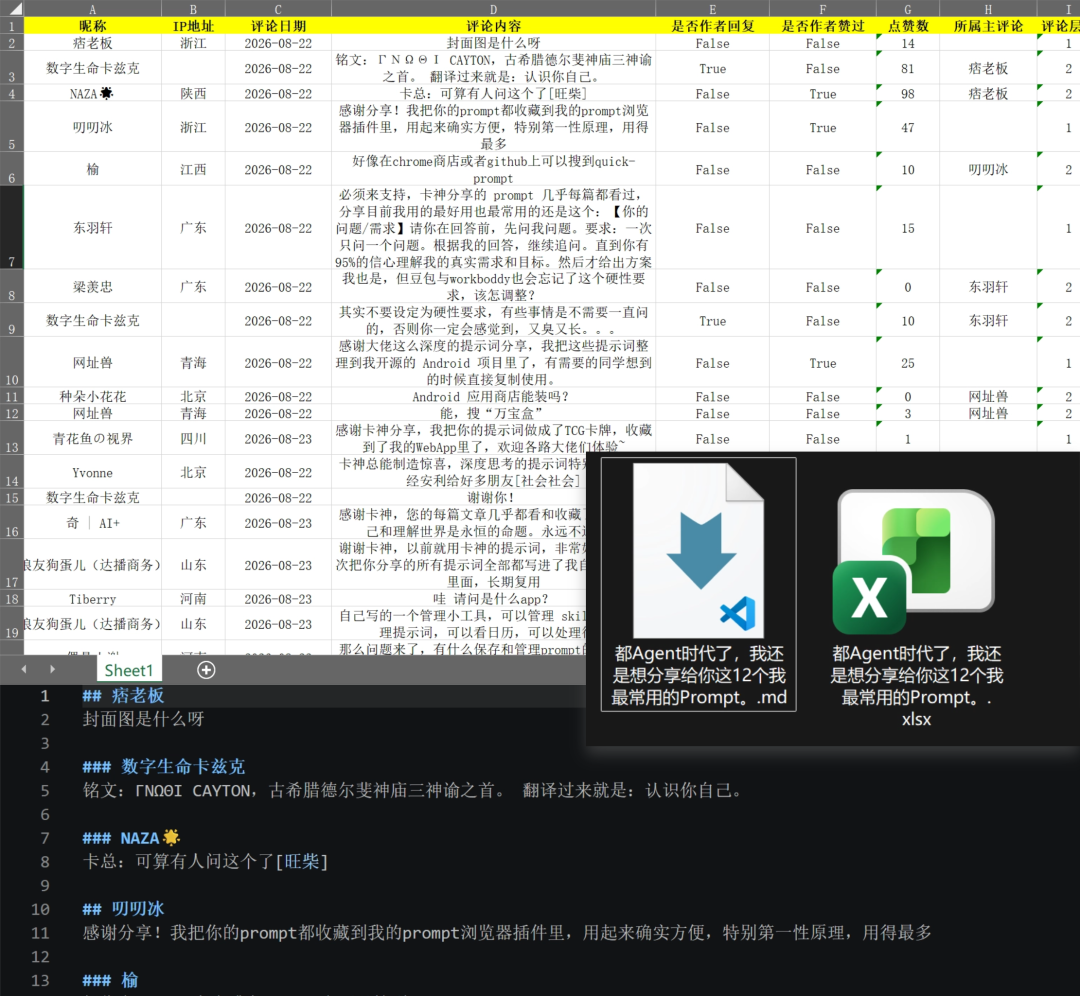Image resolution: width=1080 pixels, height=996 pixels.
Task: Select the 东羽轩 nickname cell in row 7
Action: click(92, 228)
